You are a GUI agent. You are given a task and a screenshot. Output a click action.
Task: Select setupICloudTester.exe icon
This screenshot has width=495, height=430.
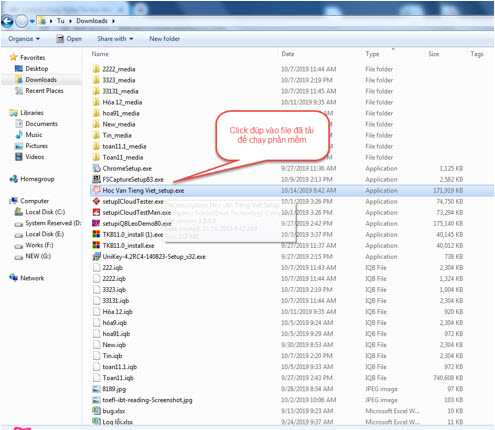96,201
